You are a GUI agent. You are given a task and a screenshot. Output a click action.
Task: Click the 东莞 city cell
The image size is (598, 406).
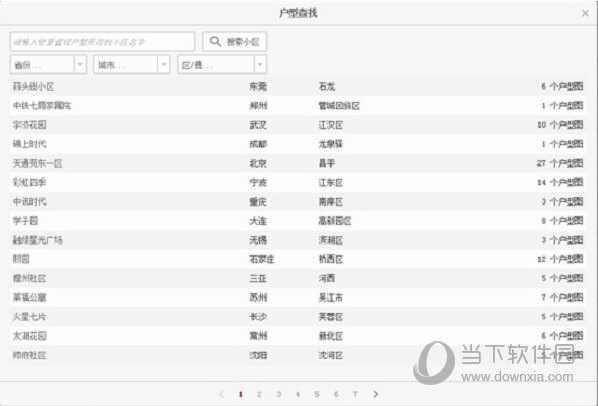[258, 87]
